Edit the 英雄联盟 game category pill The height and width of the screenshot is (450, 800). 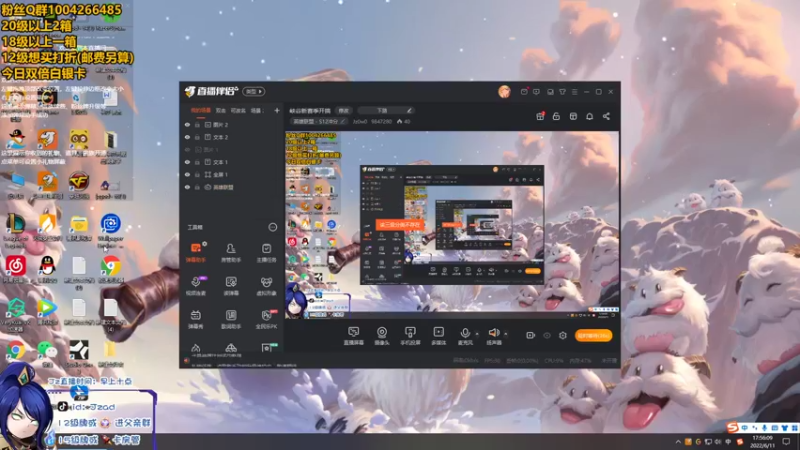click(x=319, y=121)
